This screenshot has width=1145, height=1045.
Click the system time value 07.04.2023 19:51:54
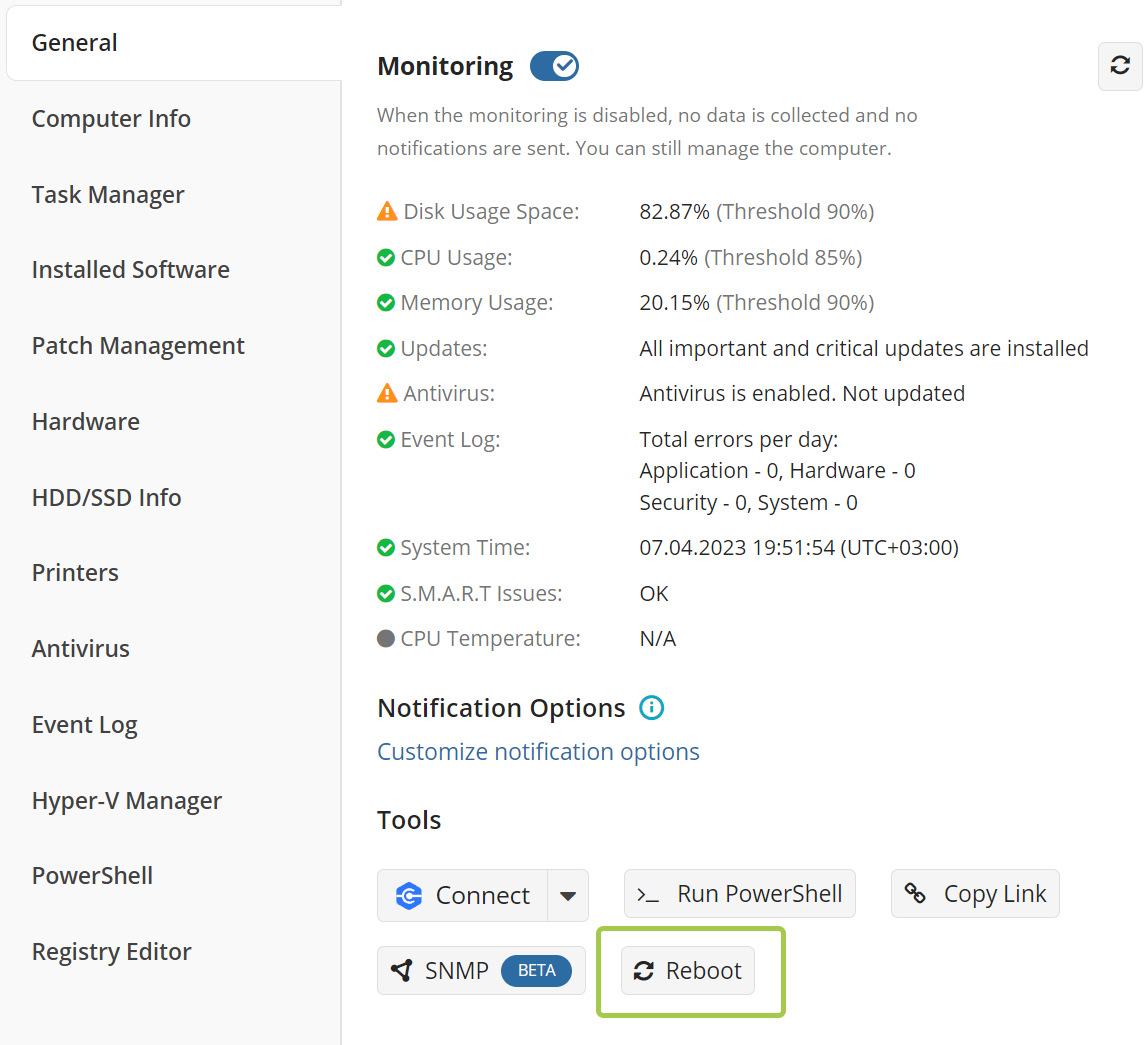click(737, 547)
